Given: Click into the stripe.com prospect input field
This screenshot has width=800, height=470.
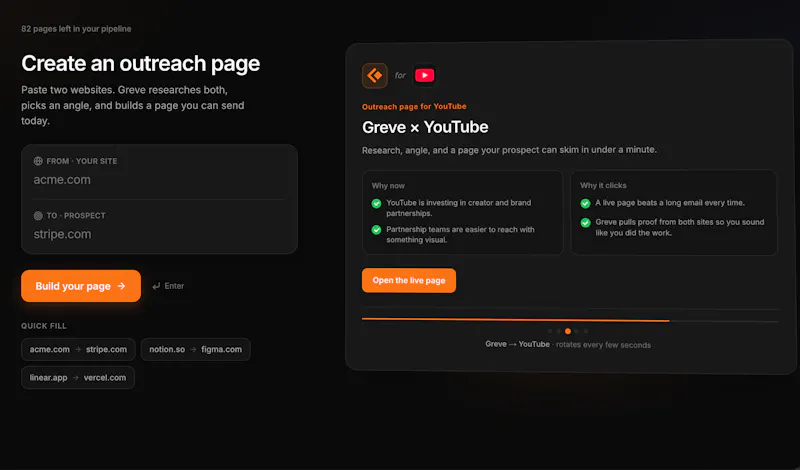Looking at the screenshot, I should pos(159,234).
